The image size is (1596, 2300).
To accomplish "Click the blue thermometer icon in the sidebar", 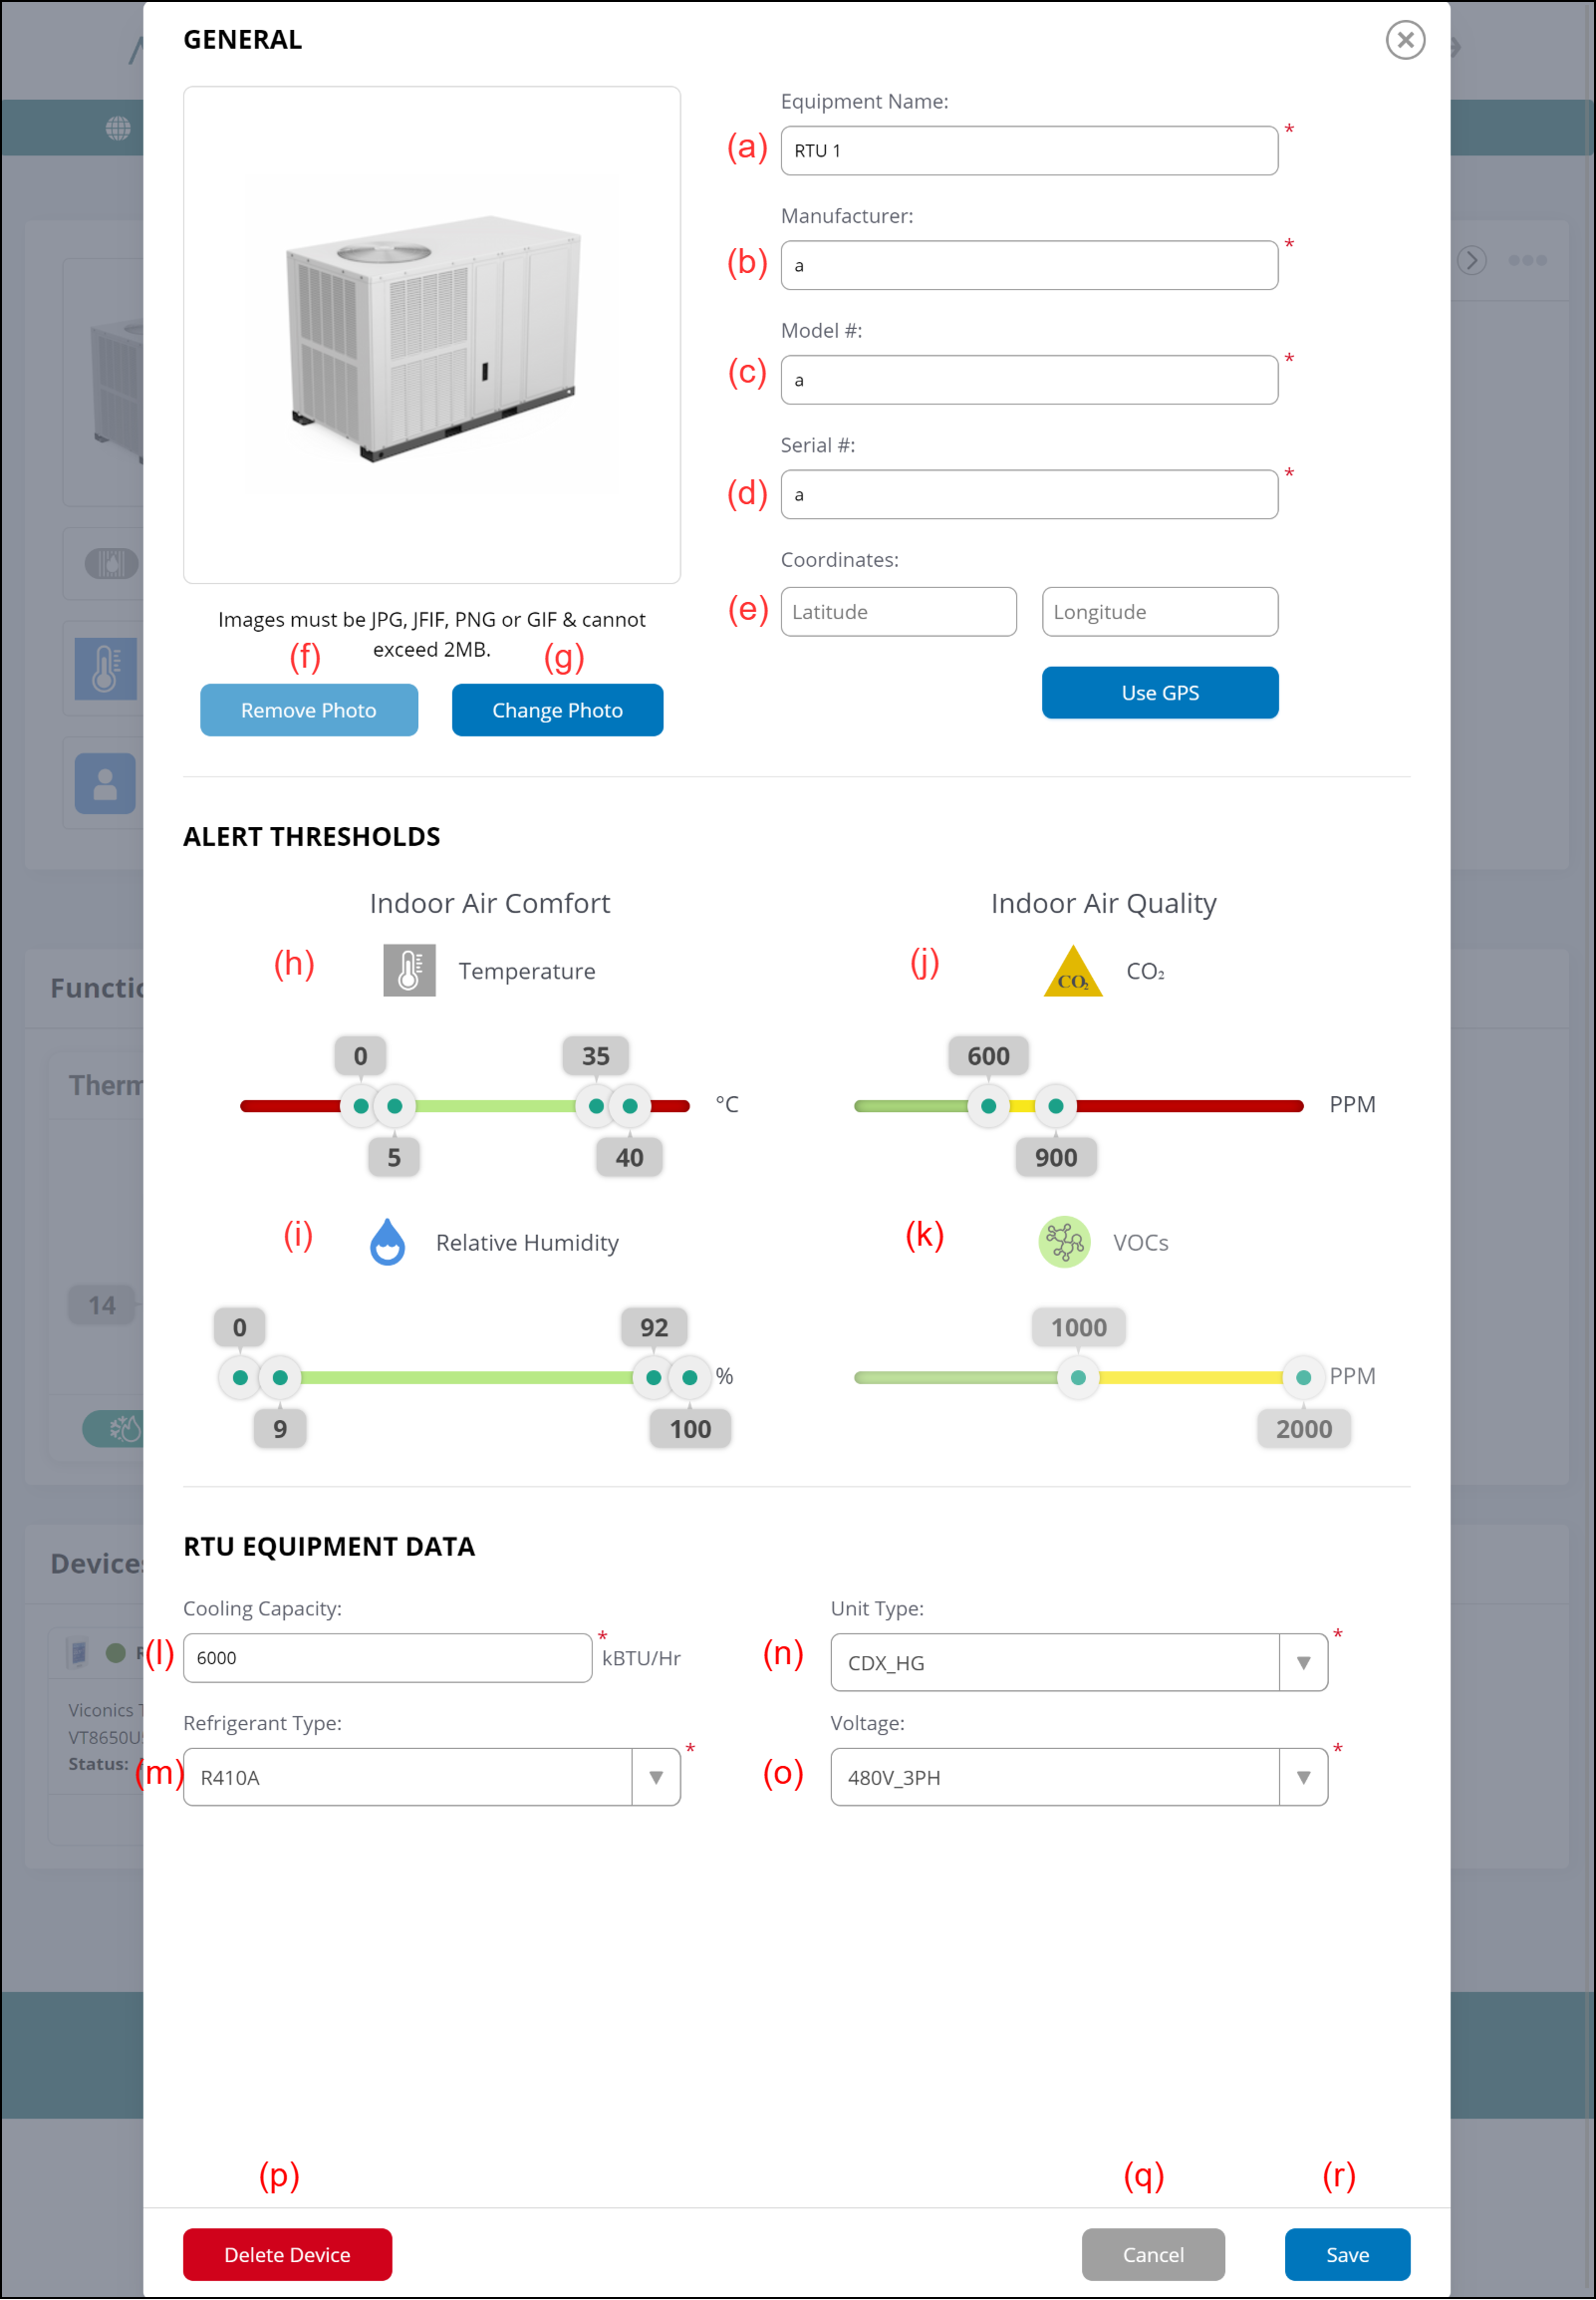I will coord(105,668).
